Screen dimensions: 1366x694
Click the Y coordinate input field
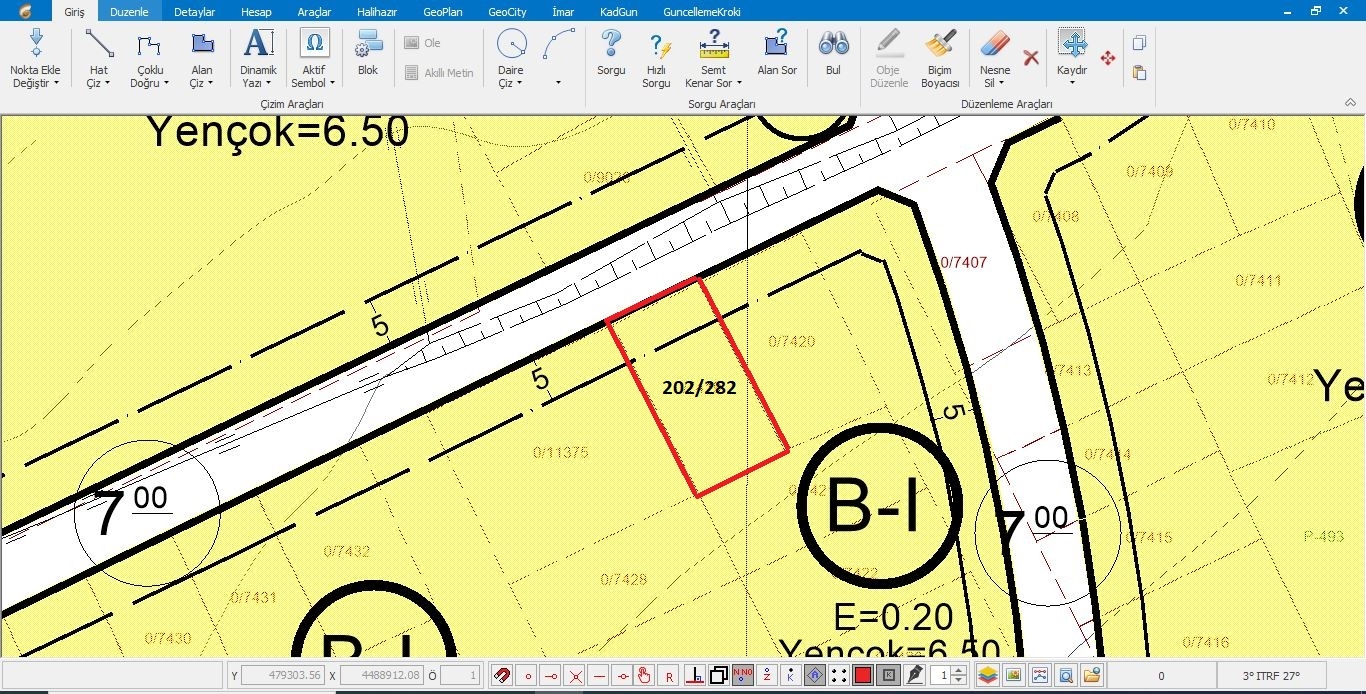coord(281,675)
